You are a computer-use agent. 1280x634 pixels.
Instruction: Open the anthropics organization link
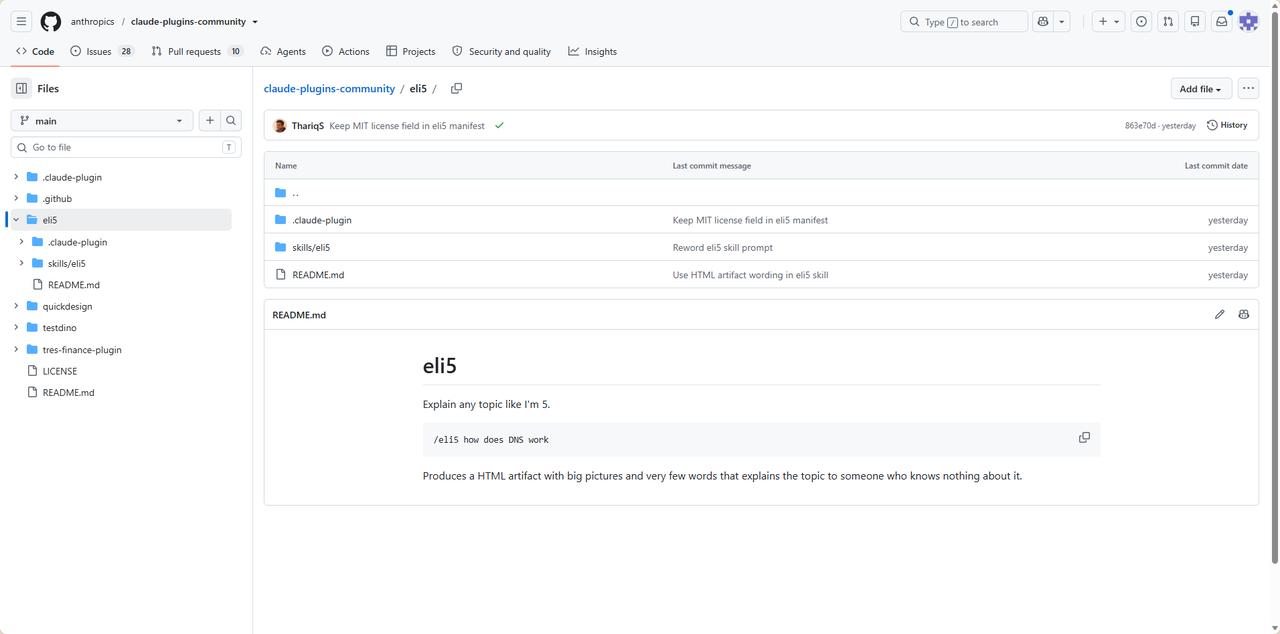(x=92, y=21)
